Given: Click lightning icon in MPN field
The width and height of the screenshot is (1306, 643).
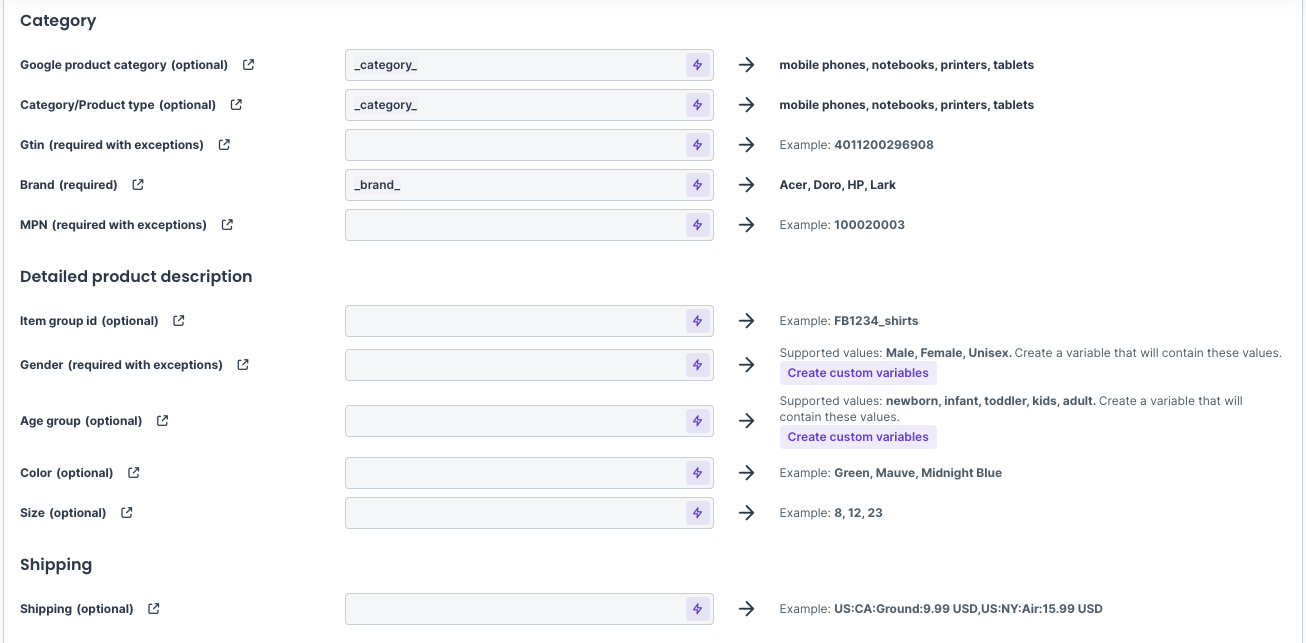Looking at the screenshot, I should [x=697, y=225].
